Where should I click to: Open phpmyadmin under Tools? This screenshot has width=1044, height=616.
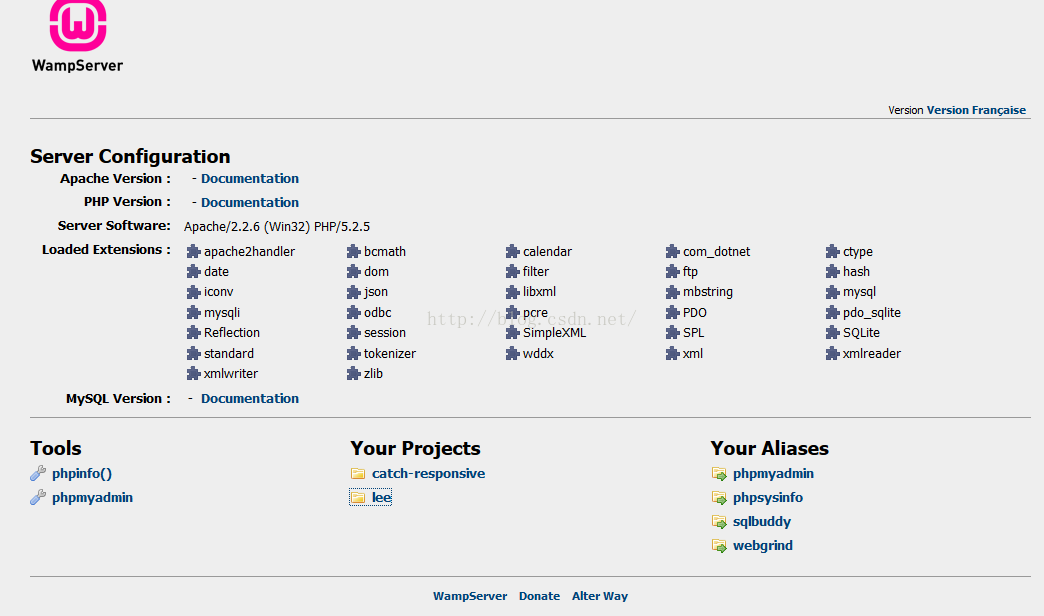93,497
